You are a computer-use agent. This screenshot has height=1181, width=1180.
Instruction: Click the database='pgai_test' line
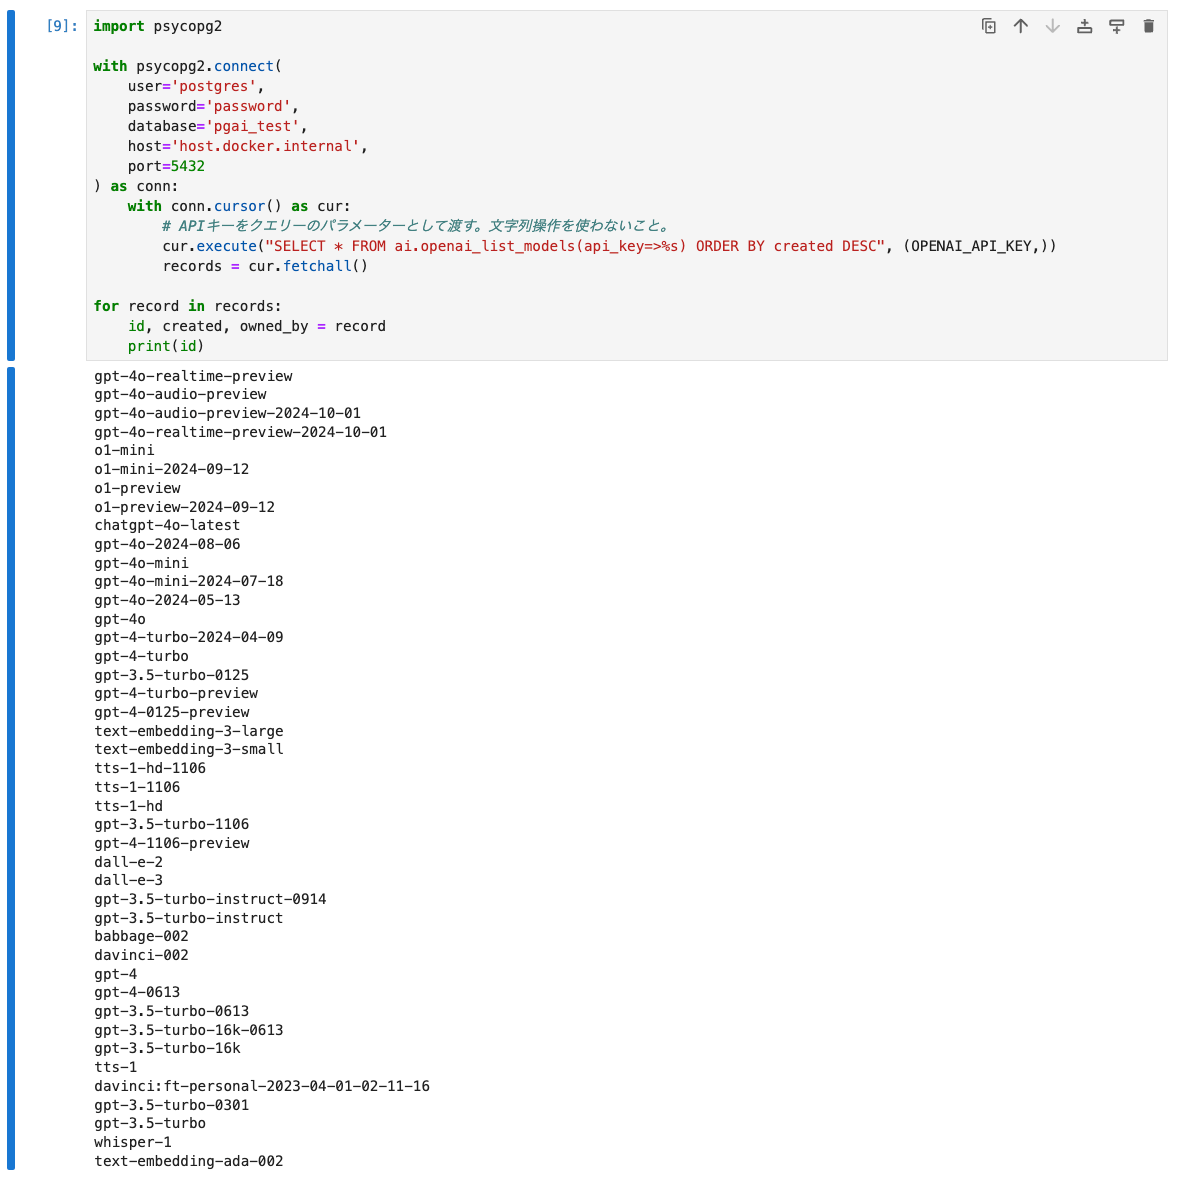click(x=218, y=127)
